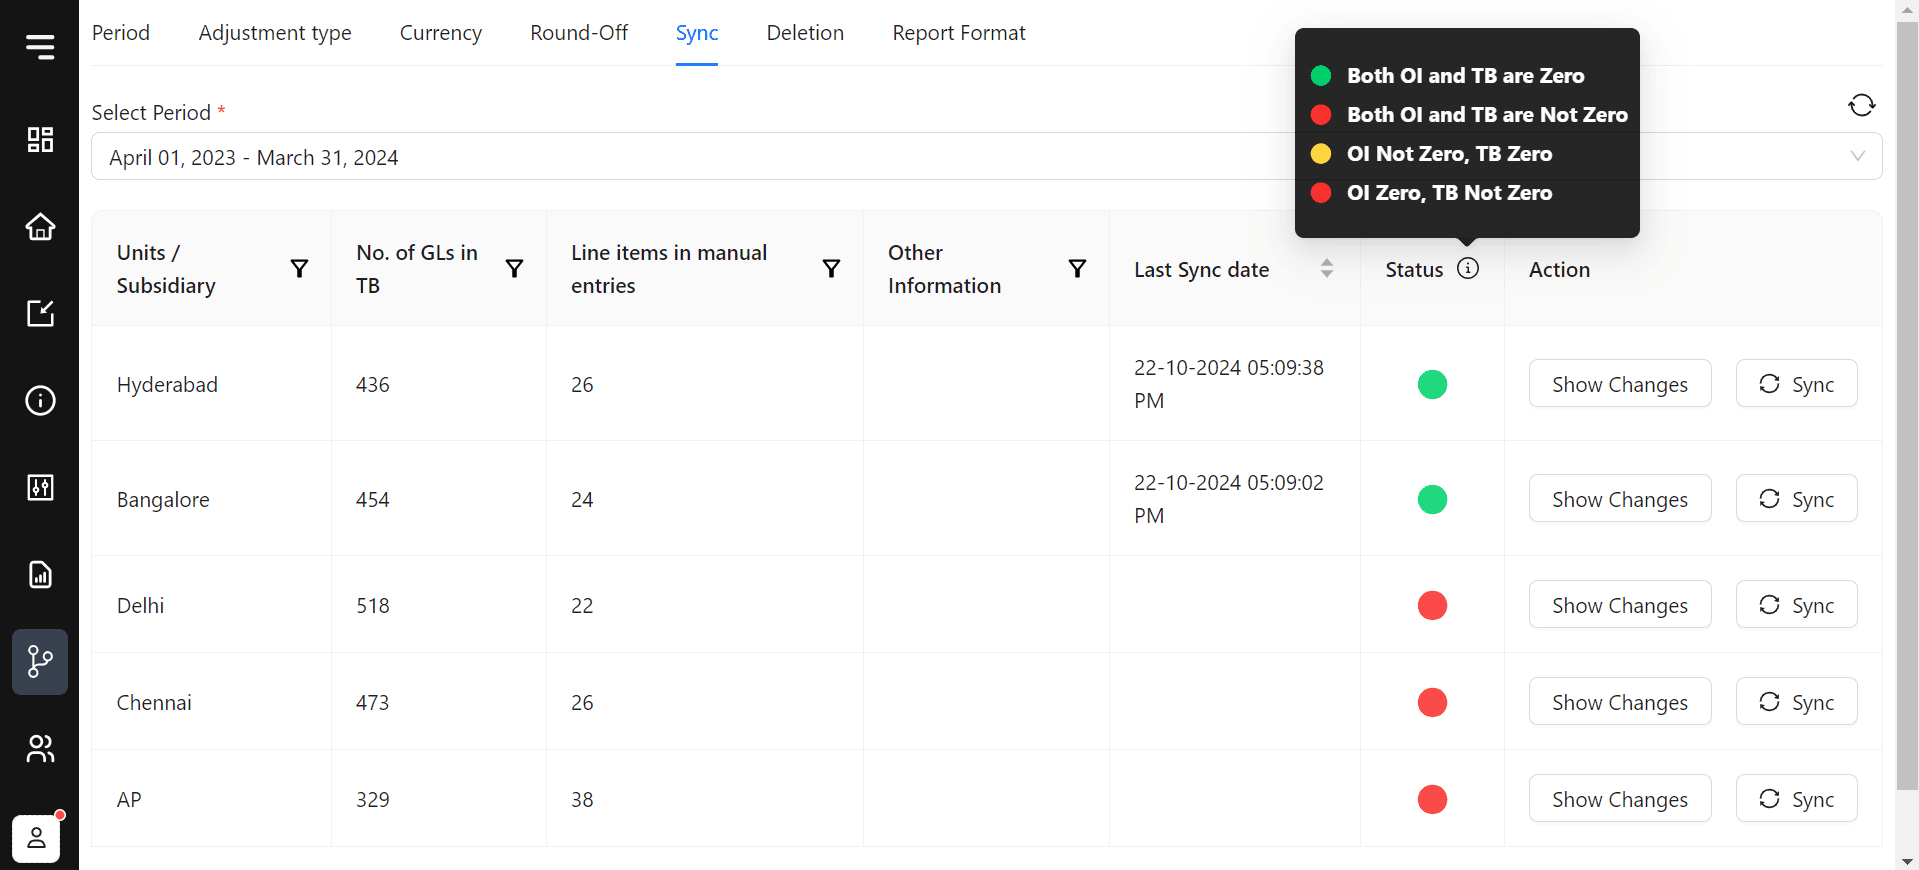Filter the Other Information column
Viewport: 1919px width, 870px height.
coord(1077,268)
